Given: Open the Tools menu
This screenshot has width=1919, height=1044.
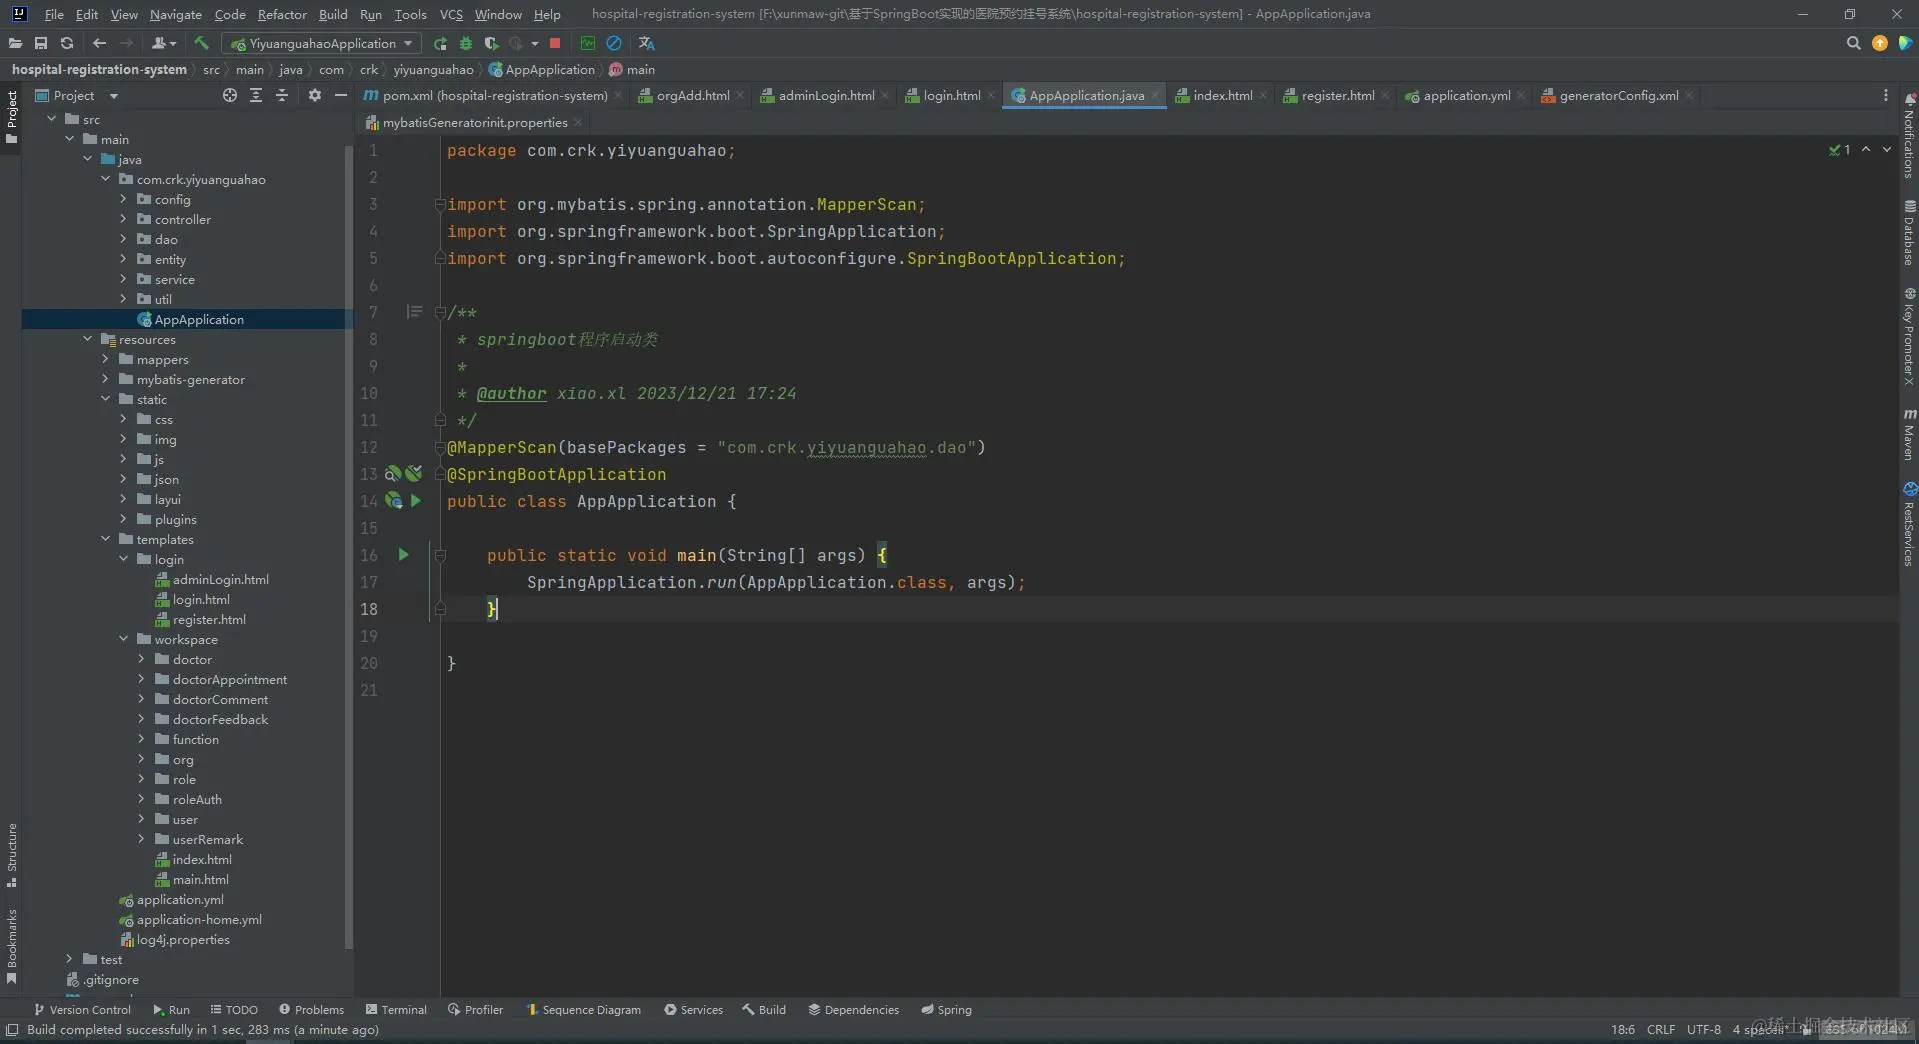Looking at the screenshot, I should [x=410, y=14].
